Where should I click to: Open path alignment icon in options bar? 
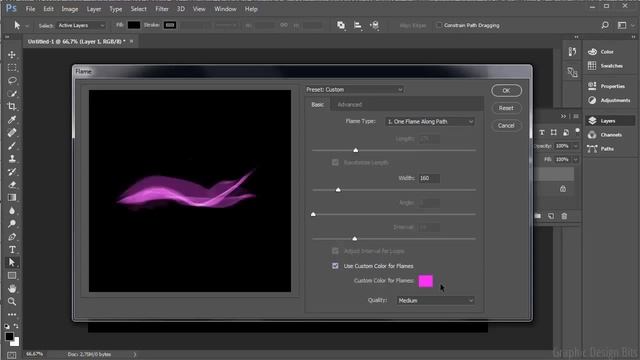pyautogui.click(x=358, y=25)
